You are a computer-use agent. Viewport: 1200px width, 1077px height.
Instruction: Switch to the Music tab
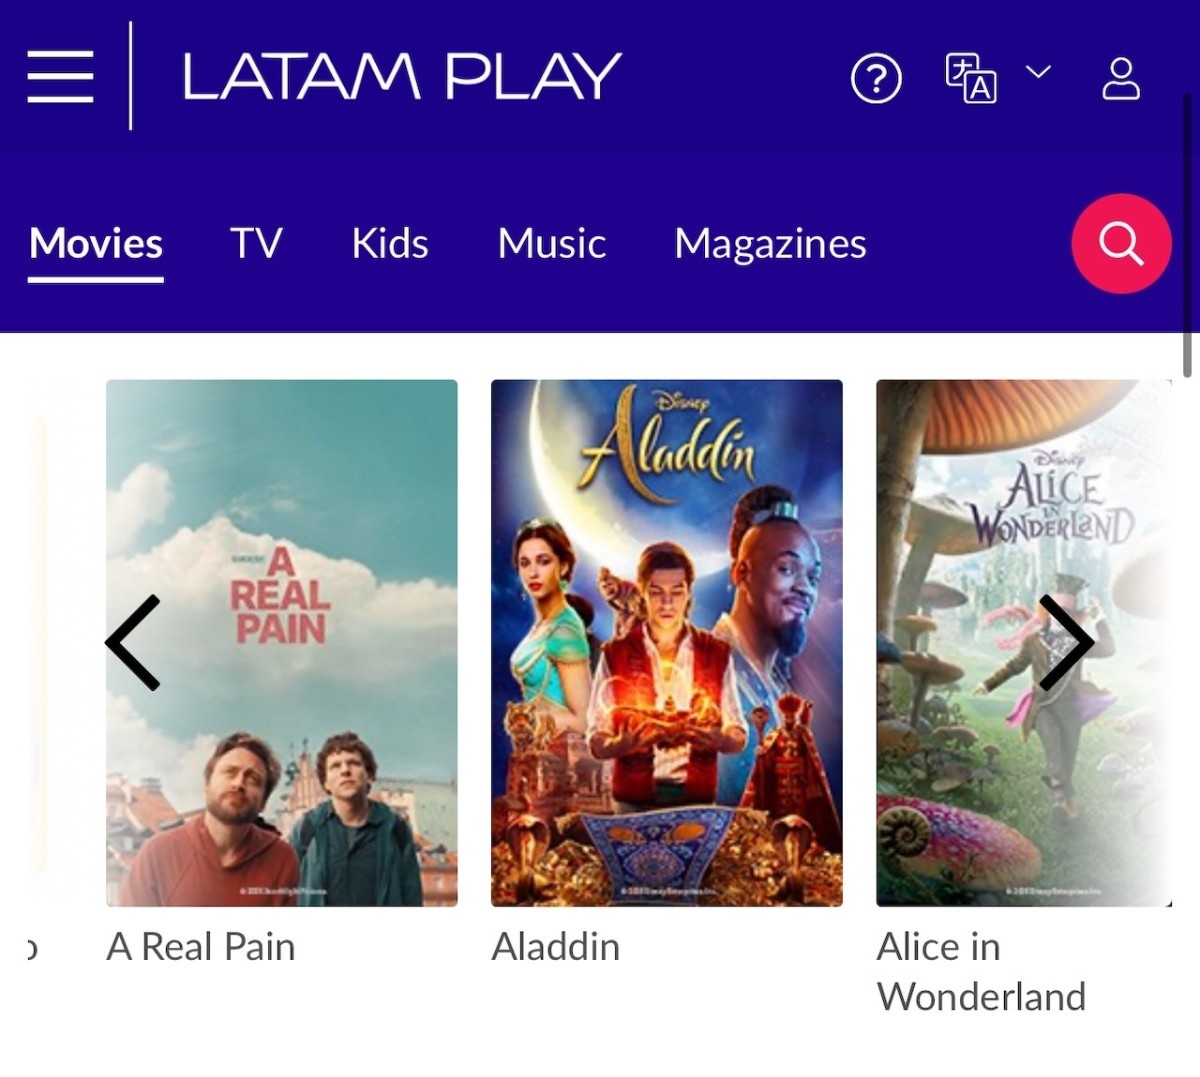point(552,244)
